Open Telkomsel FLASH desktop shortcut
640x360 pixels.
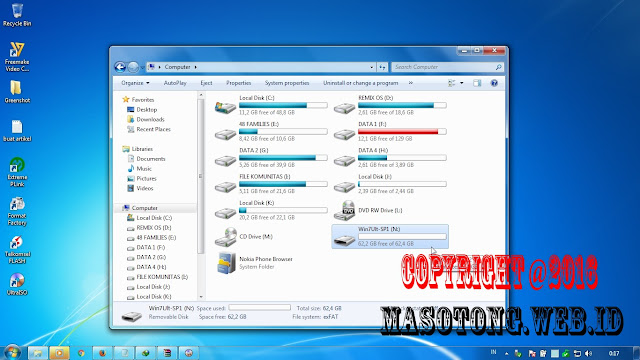17,249
